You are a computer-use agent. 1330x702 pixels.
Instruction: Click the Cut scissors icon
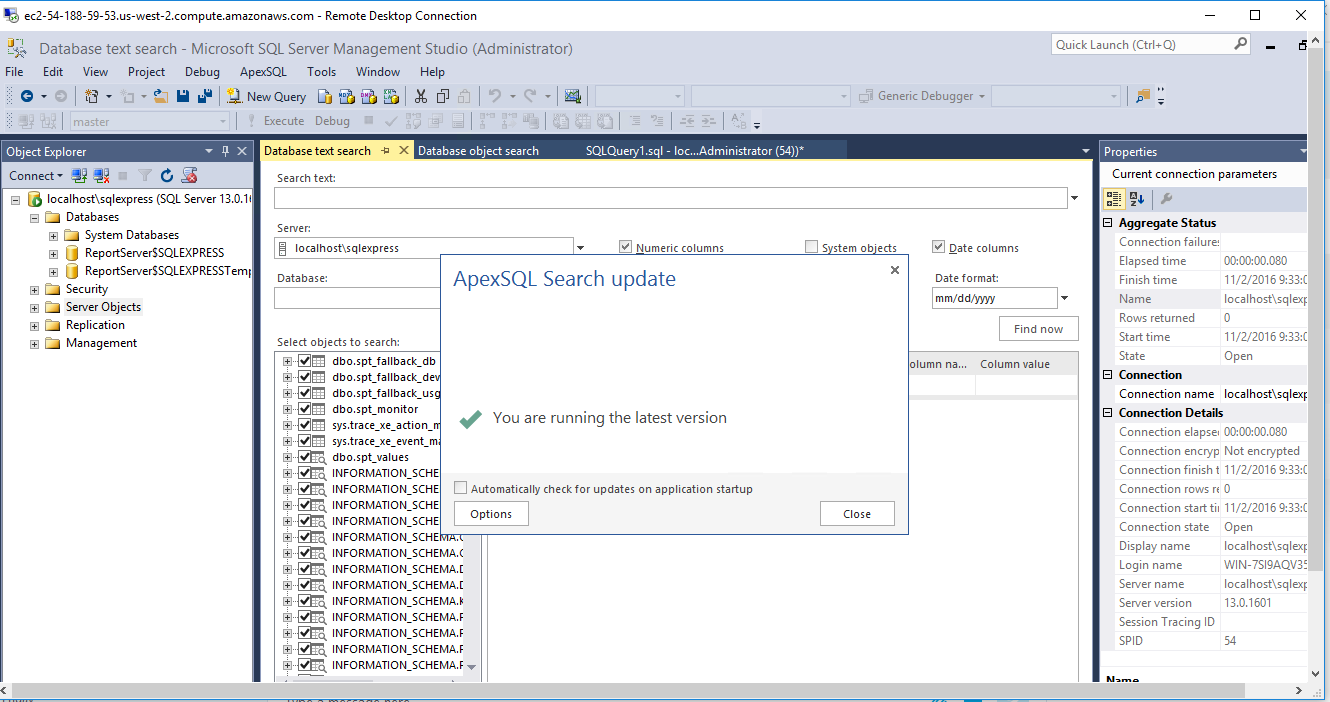click(x=420, y=96)
